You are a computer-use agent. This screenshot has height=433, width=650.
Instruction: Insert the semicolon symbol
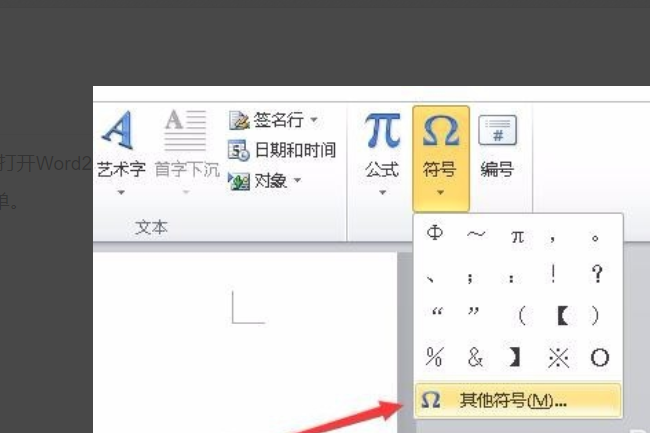[x=470, y=277]
